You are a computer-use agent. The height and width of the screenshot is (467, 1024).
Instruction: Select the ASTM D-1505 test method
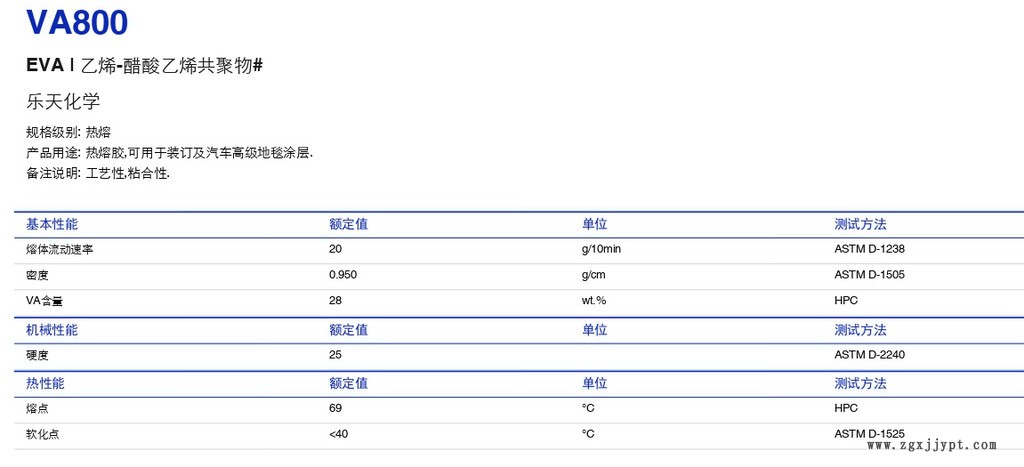(869, 275)
